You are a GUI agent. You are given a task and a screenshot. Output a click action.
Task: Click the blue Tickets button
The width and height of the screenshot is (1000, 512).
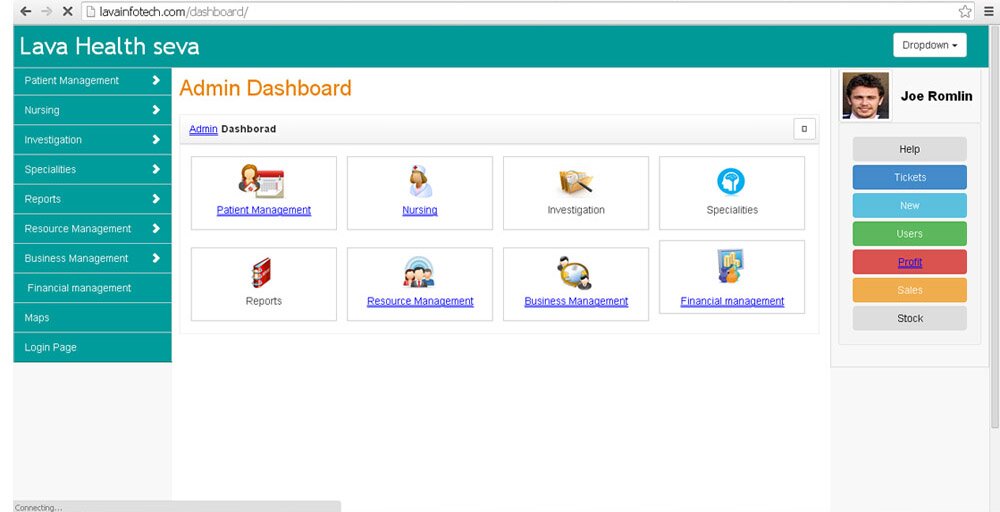(x=909, y=177)
